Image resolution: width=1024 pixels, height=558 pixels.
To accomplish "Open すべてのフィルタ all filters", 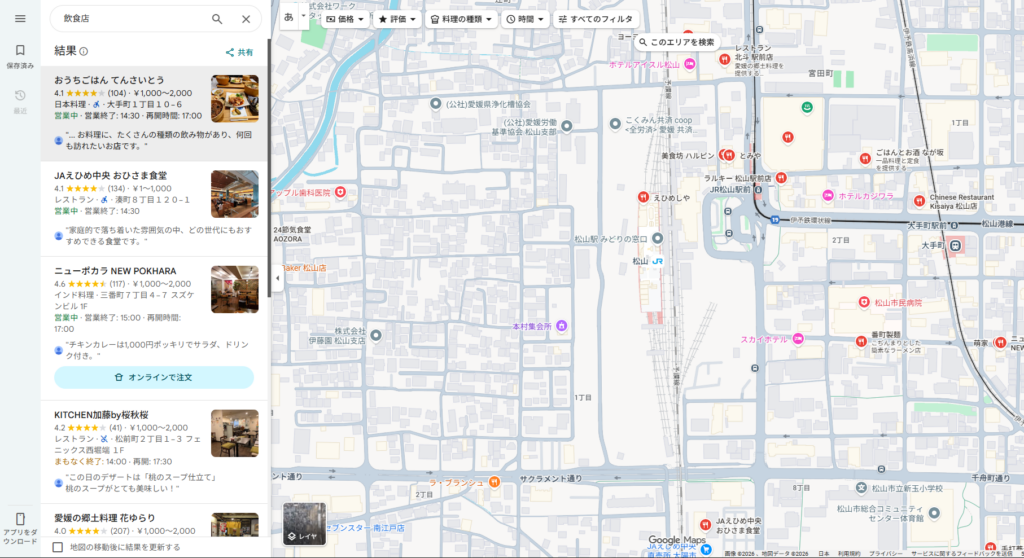I will pyautogui.click(x=596, y=19).
